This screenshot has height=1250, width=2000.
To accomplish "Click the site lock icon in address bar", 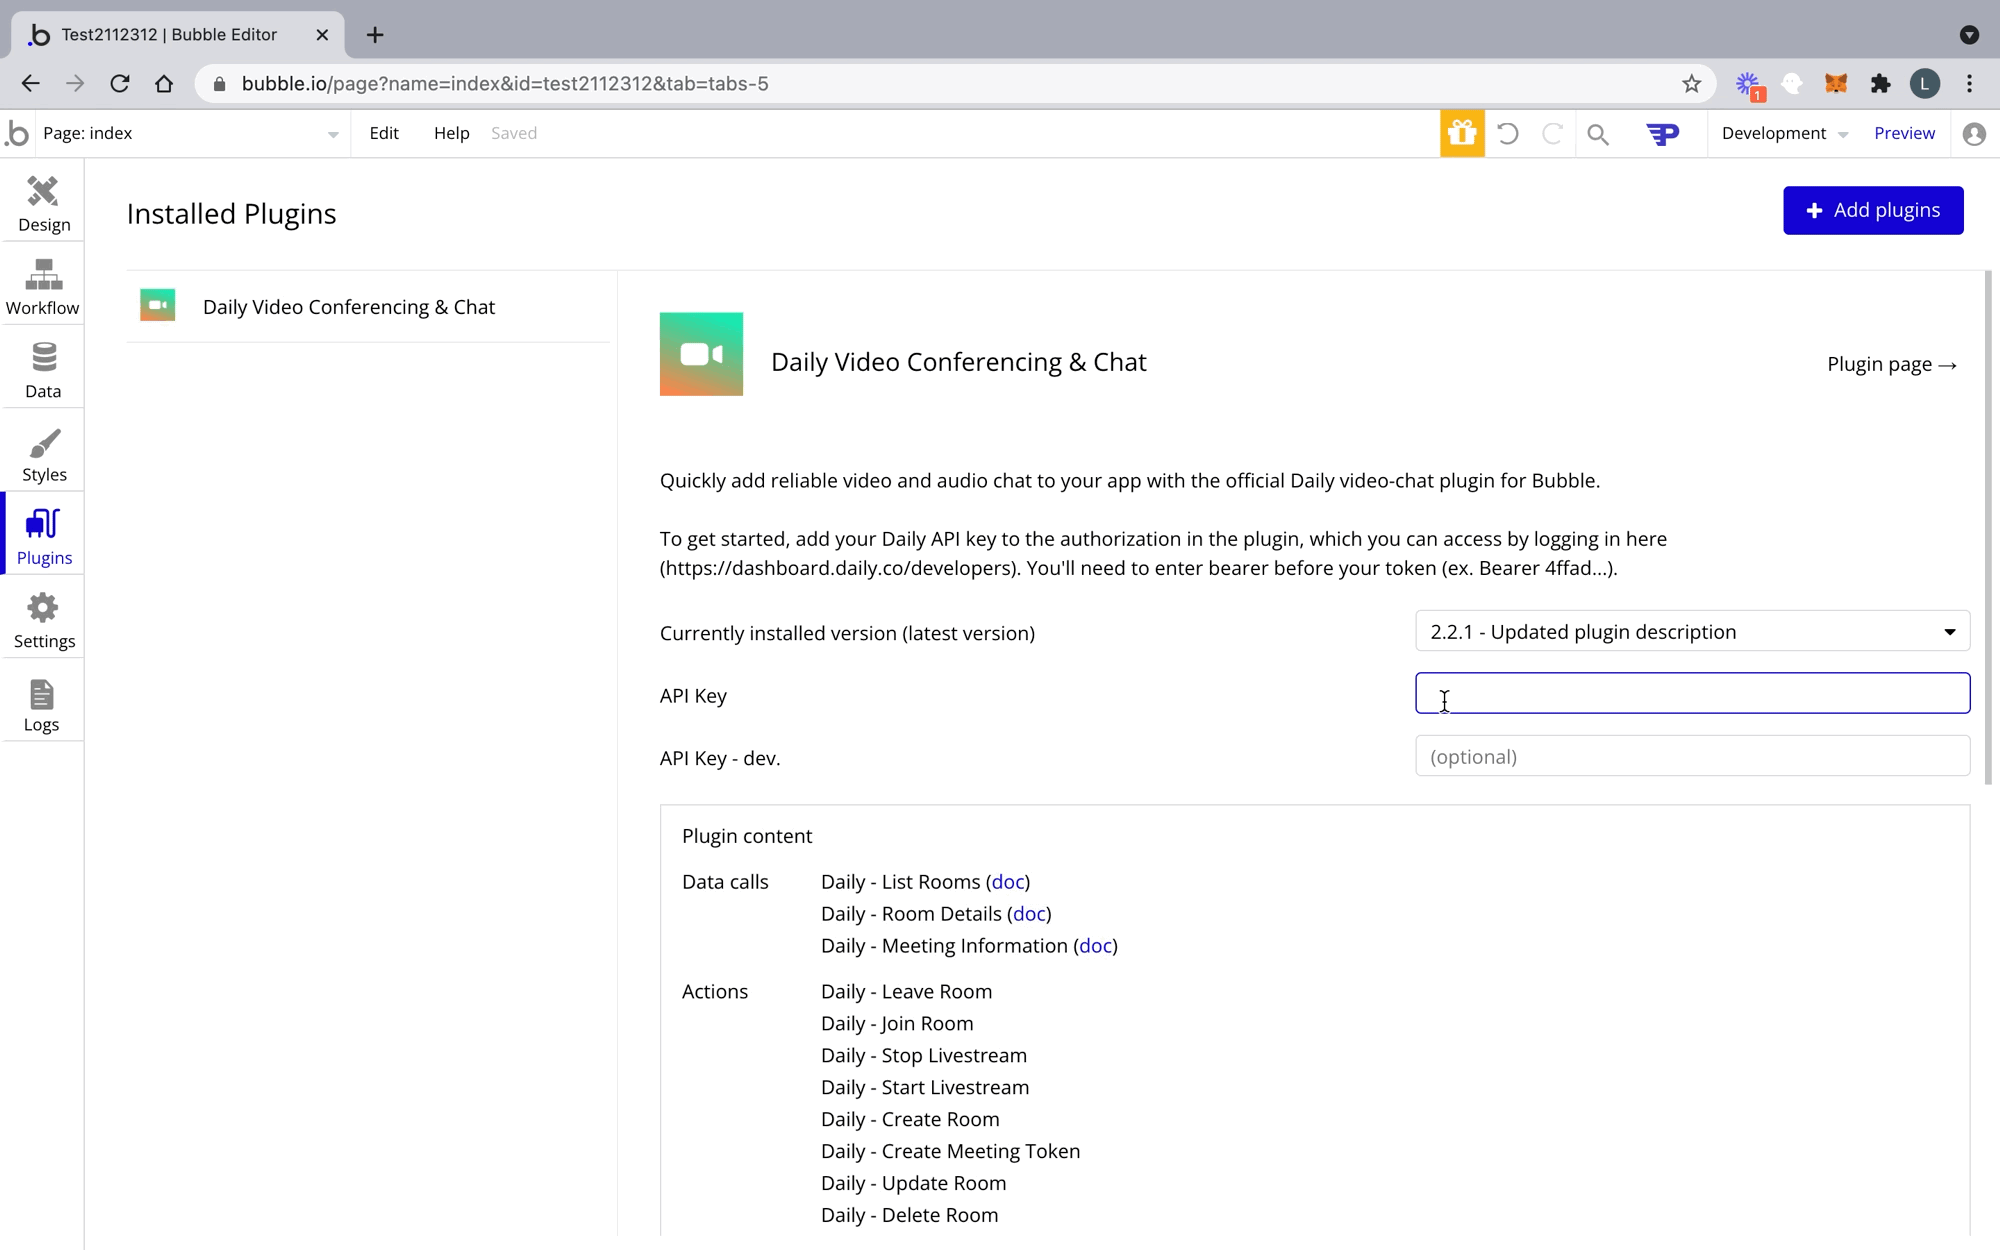I will tap(220, 84).
